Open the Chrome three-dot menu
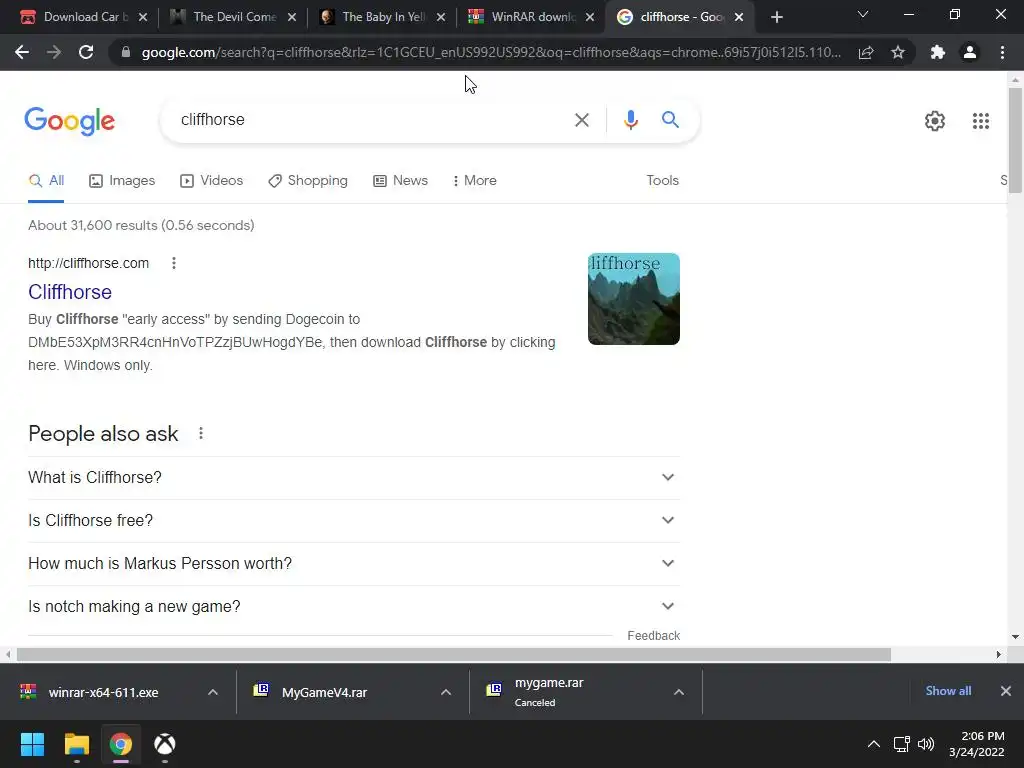This screenshot has height=768, width=1024. [x=1002, y=52]
